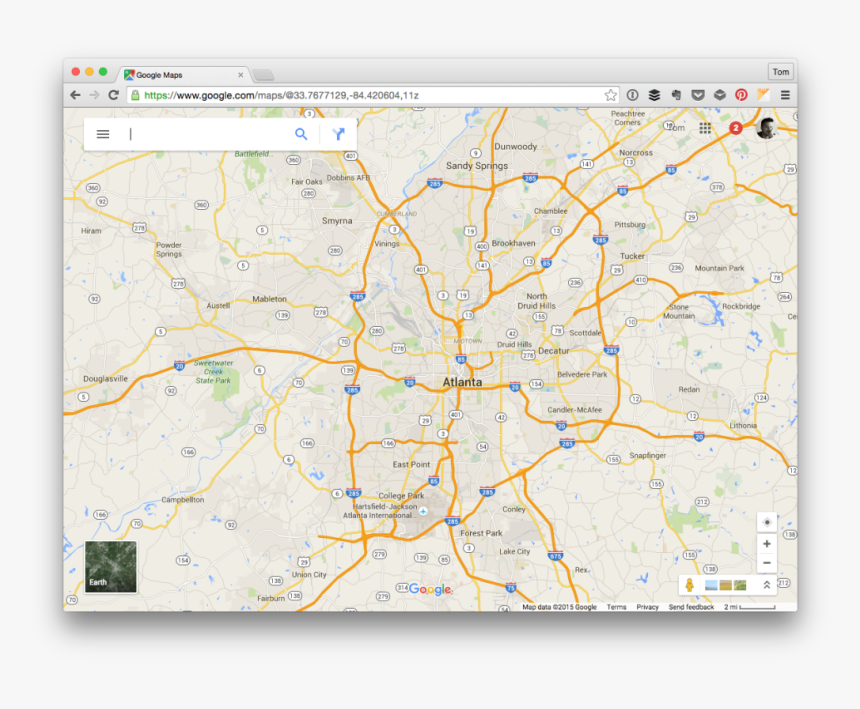Viewport: 860px width, 709px height.
Task: Select the Google Maps browser tab
Action: pyautogui.click(x=184, y=75)
